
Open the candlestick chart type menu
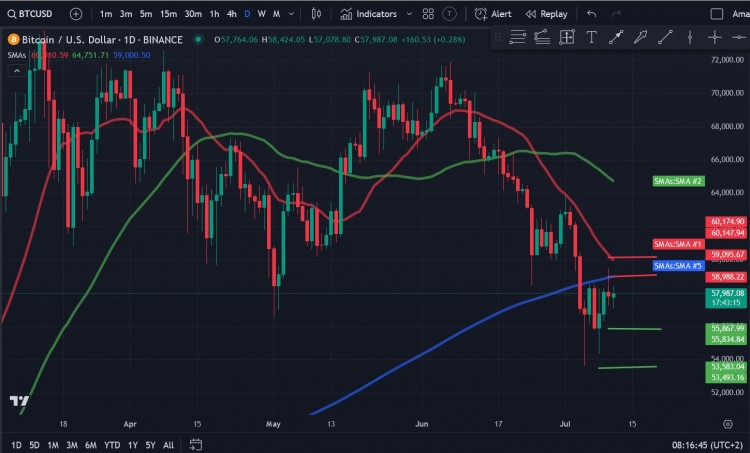tap(316, 14)
